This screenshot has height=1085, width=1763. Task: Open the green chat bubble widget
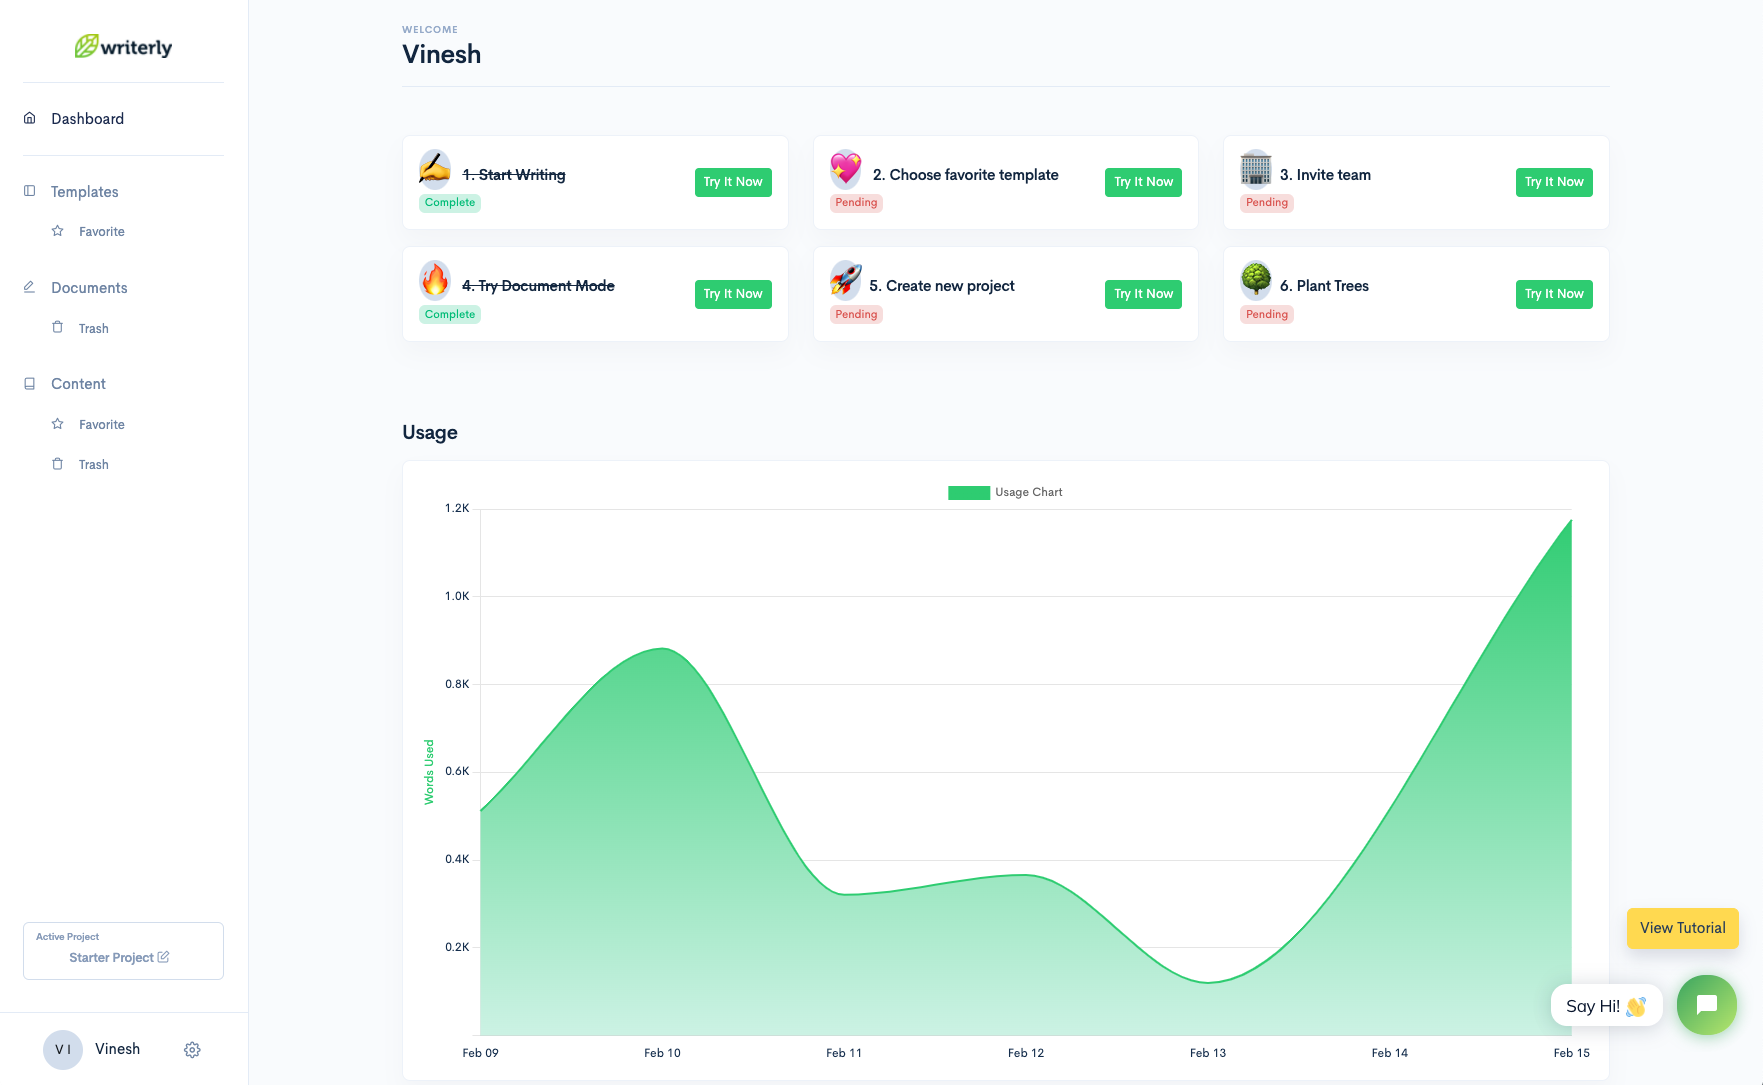point(1706,1004)
